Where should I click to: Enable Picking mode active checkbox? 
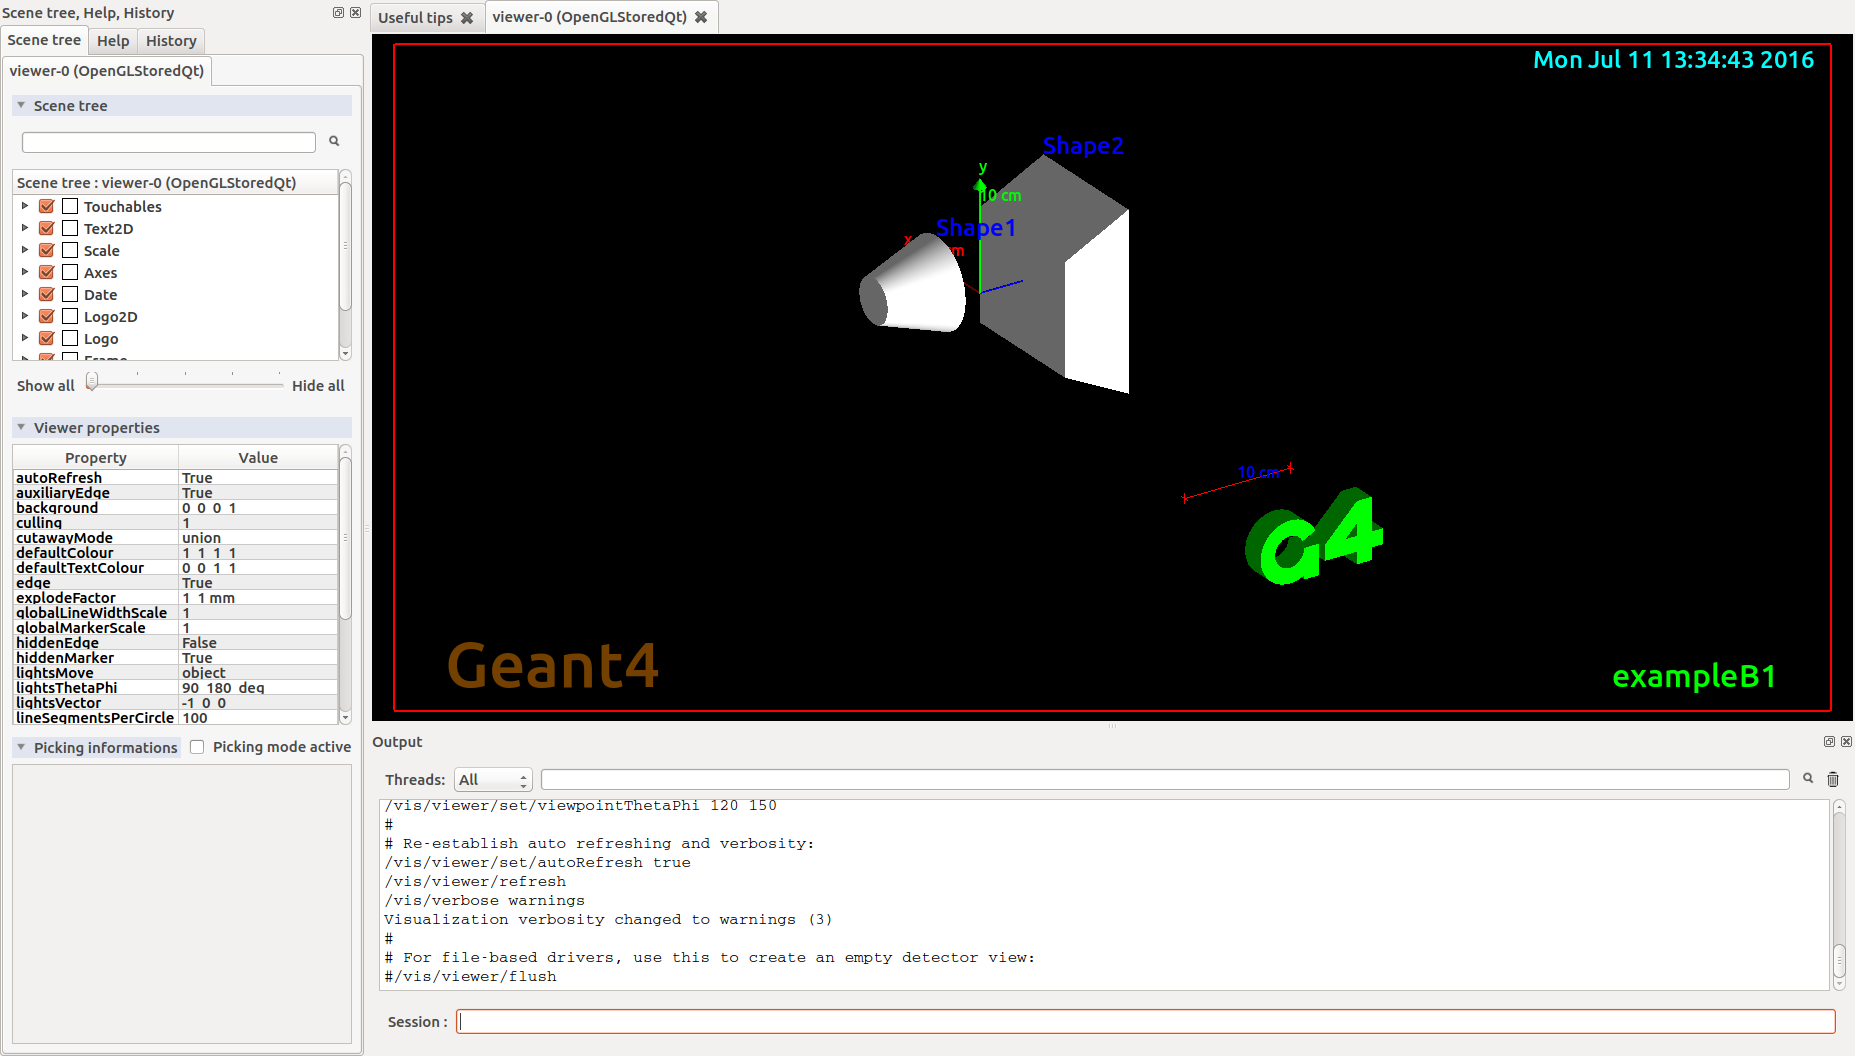[197, 746]
